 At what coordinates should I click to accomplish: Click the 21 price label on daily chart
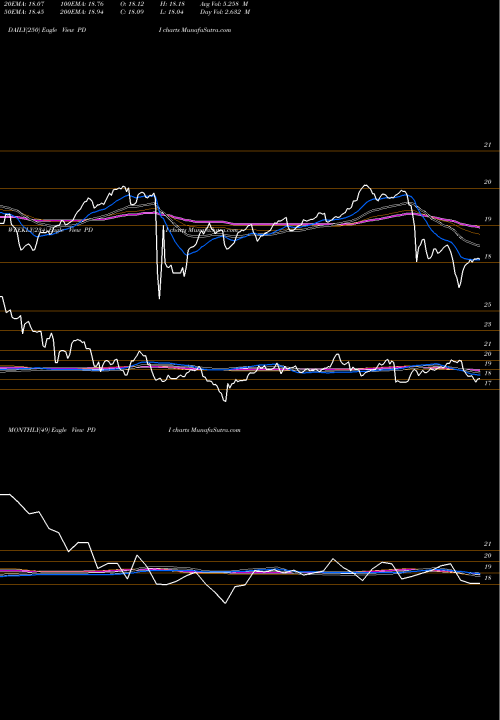click(x=488, y=145)
